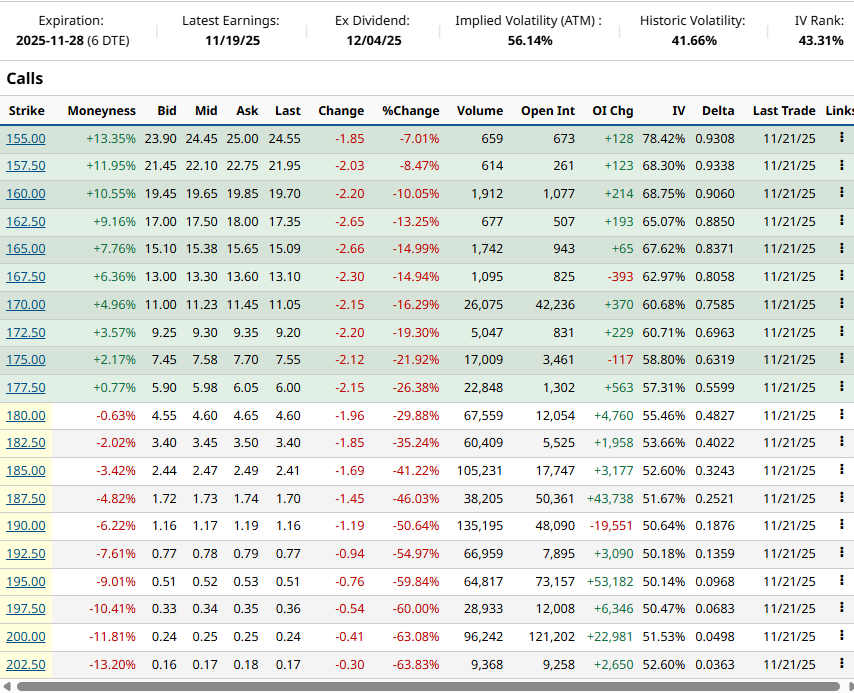Open the links menu for the 157.50 strike row

pyautogui.click(x=841, y=165)
